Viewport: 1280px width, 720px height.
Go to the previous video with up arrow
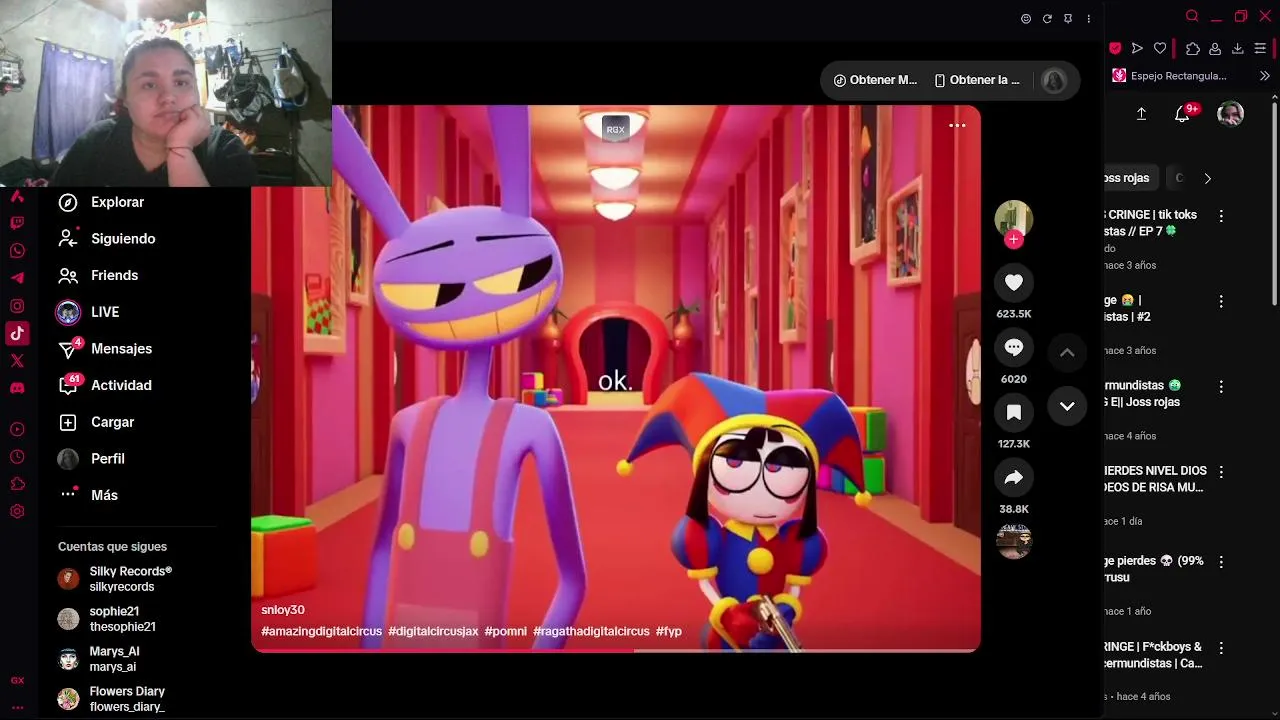pyautogui.click(x=1067, y=352)
